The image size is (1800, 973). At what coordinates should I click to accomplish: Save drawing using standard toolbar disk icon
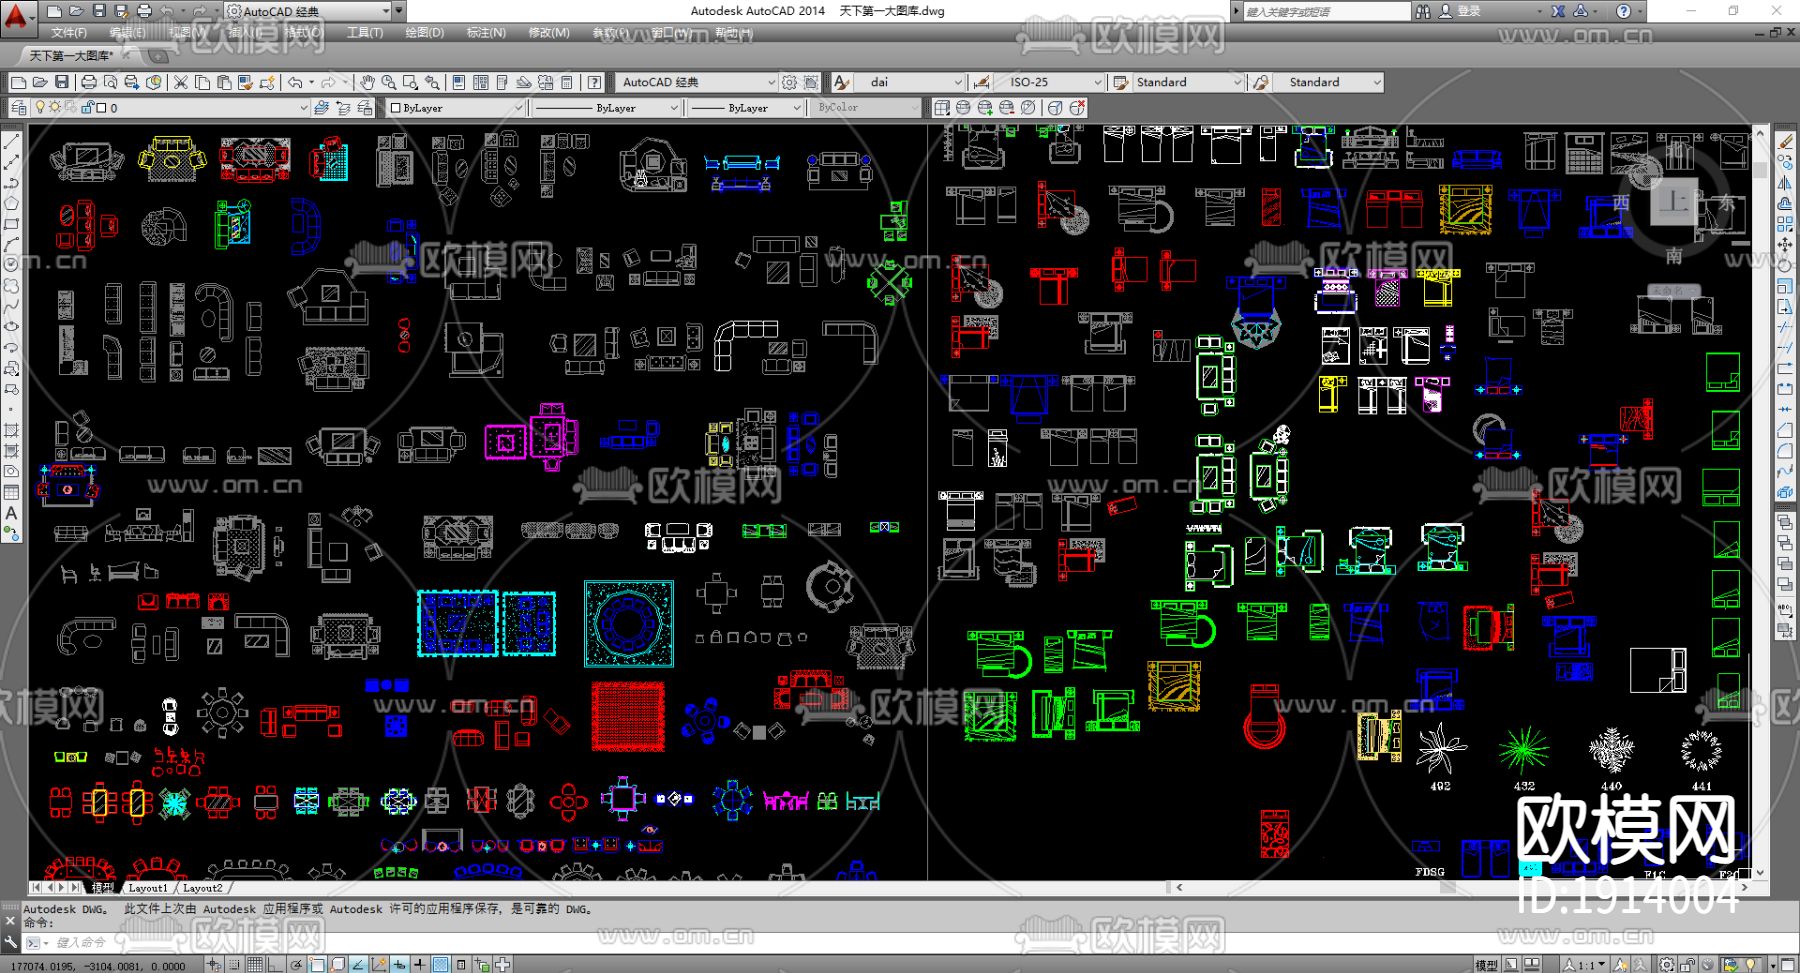pos(62,82)
